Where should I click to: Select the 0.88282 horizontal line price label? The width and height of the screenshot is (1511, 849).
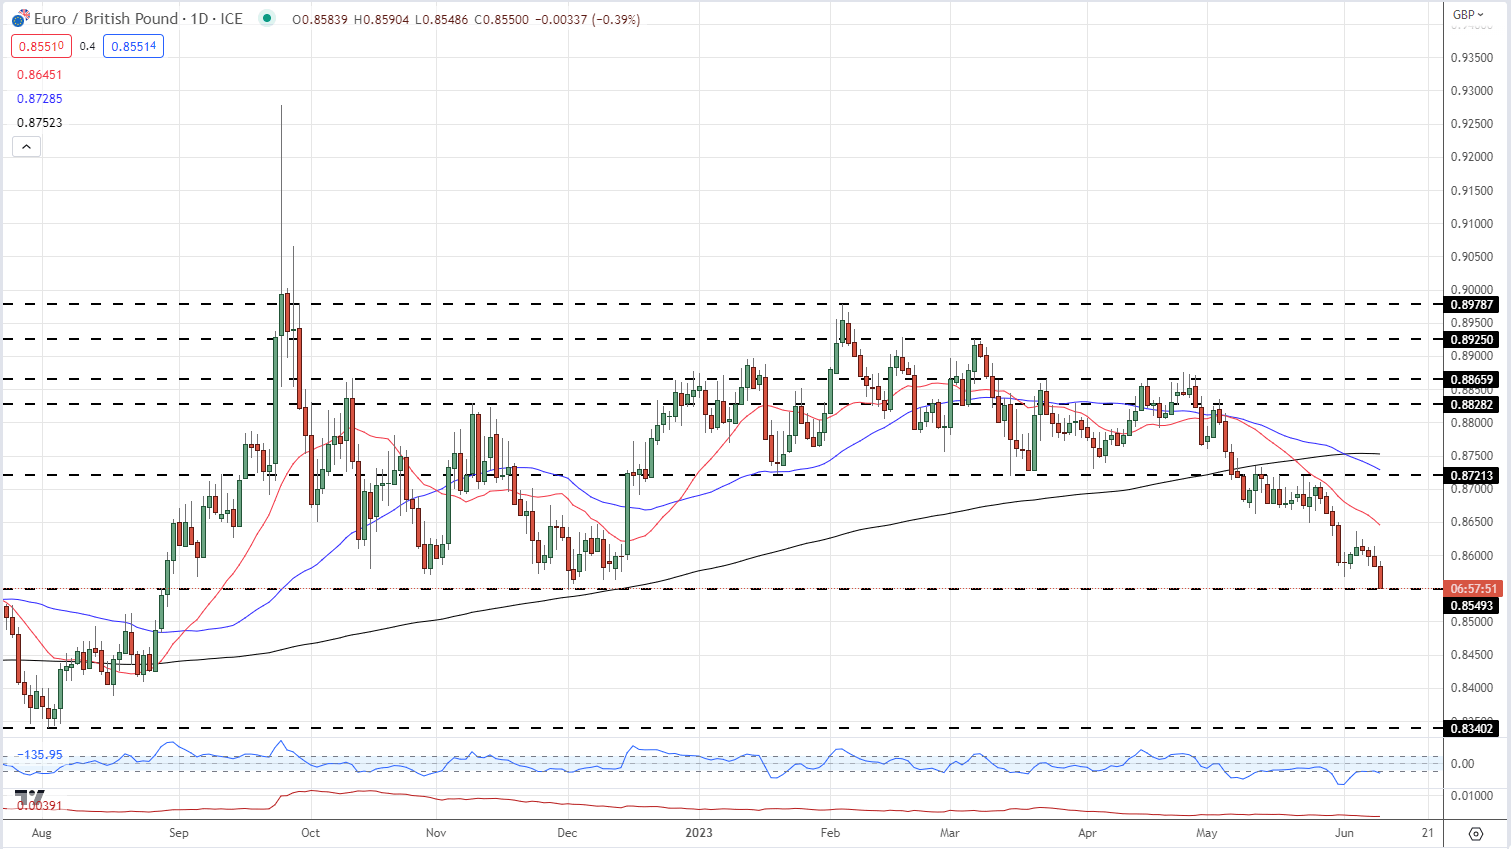1473,405
